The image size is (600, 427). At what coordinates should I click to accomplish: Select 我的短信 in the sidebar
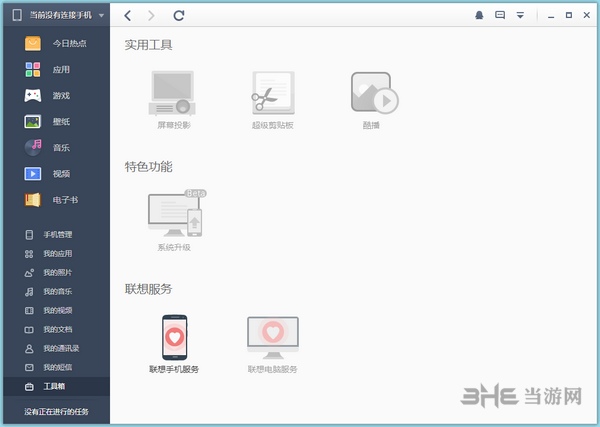click(x=57, y=367)
